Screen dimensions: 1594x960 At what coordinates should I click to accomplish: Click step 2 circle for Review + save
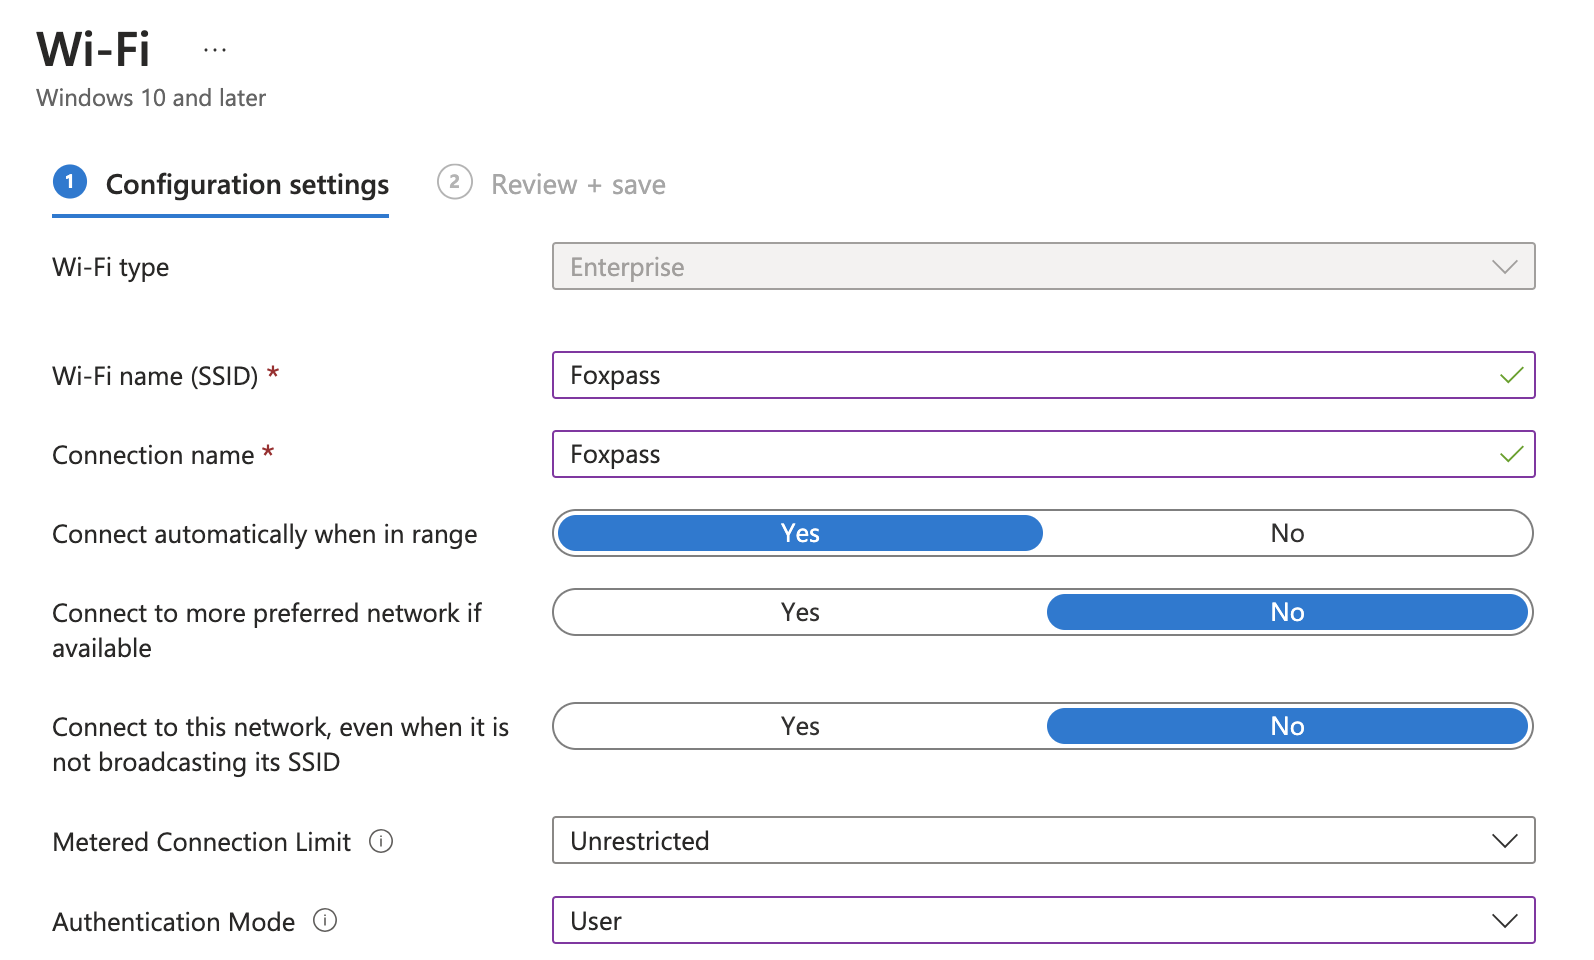455,182
